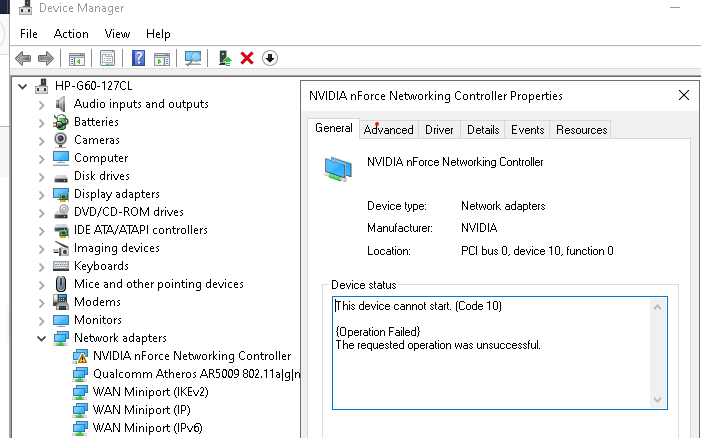This screenshot has width=701, height=438.
Task: Click the Update driver software icon
Action: 224,58
